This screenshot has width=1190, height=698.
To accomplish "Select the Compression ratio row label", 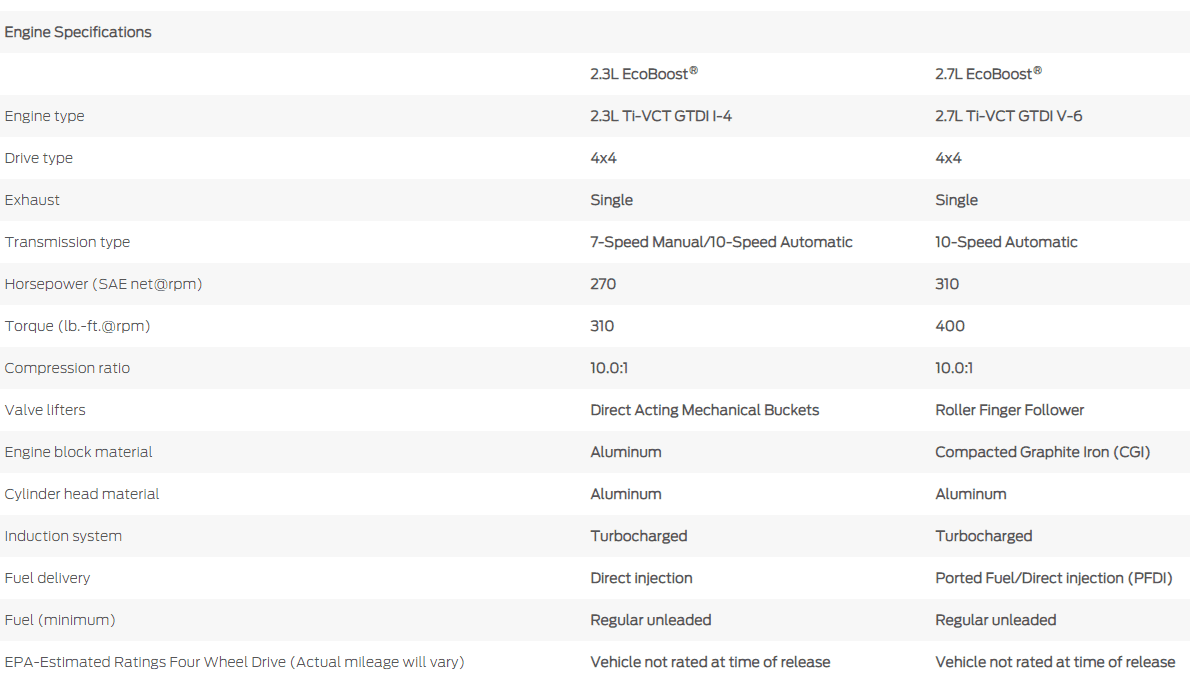I will (67, 368).
